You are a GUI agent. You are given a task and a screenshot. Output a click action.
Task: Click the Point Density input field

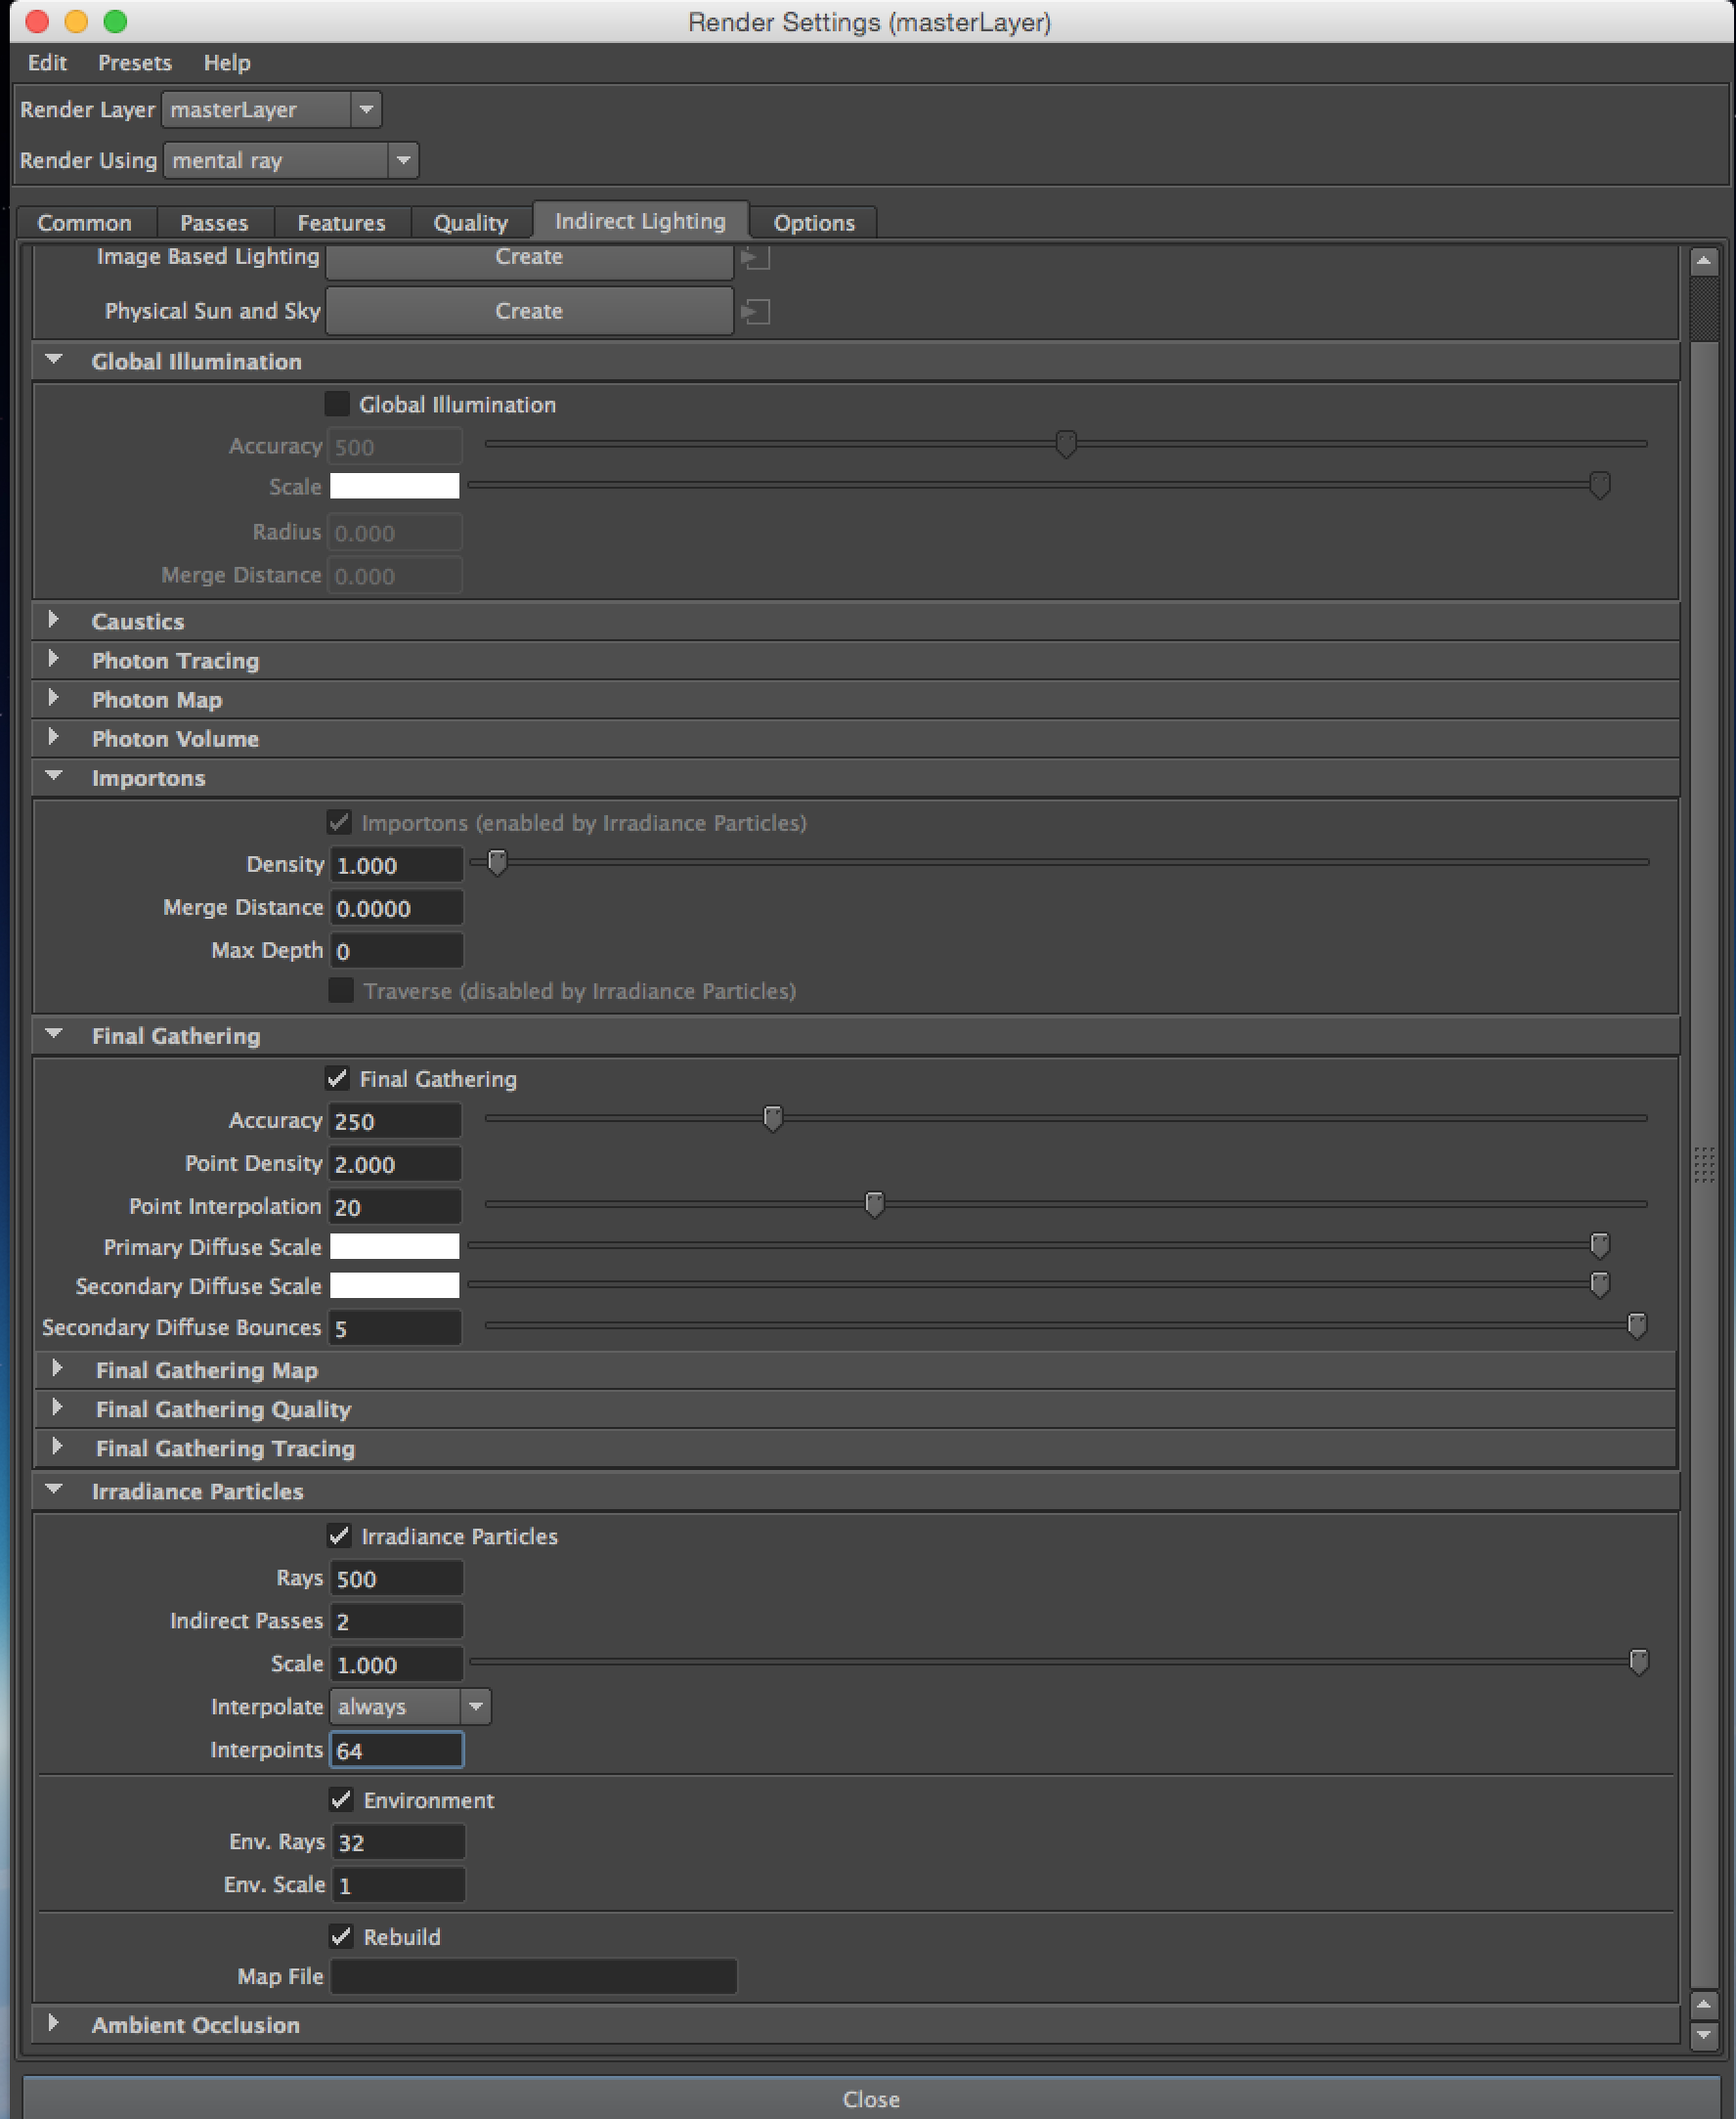pyautogui.click(x=395, y=1164)
